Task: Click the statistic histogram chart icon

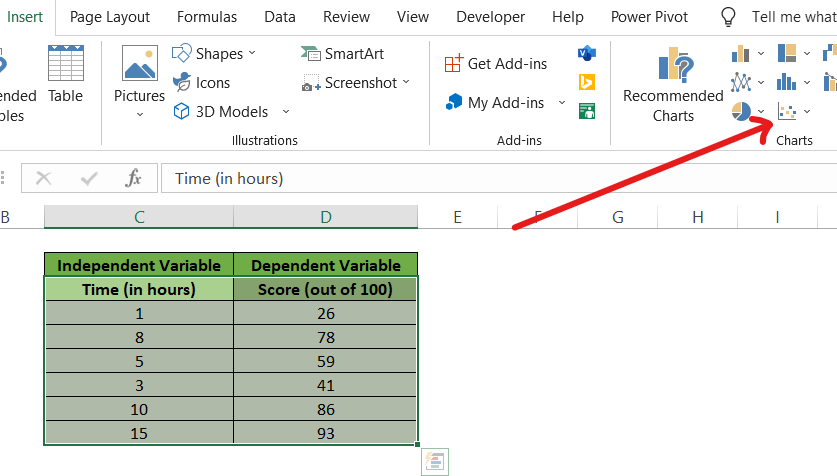Action: 788,82
